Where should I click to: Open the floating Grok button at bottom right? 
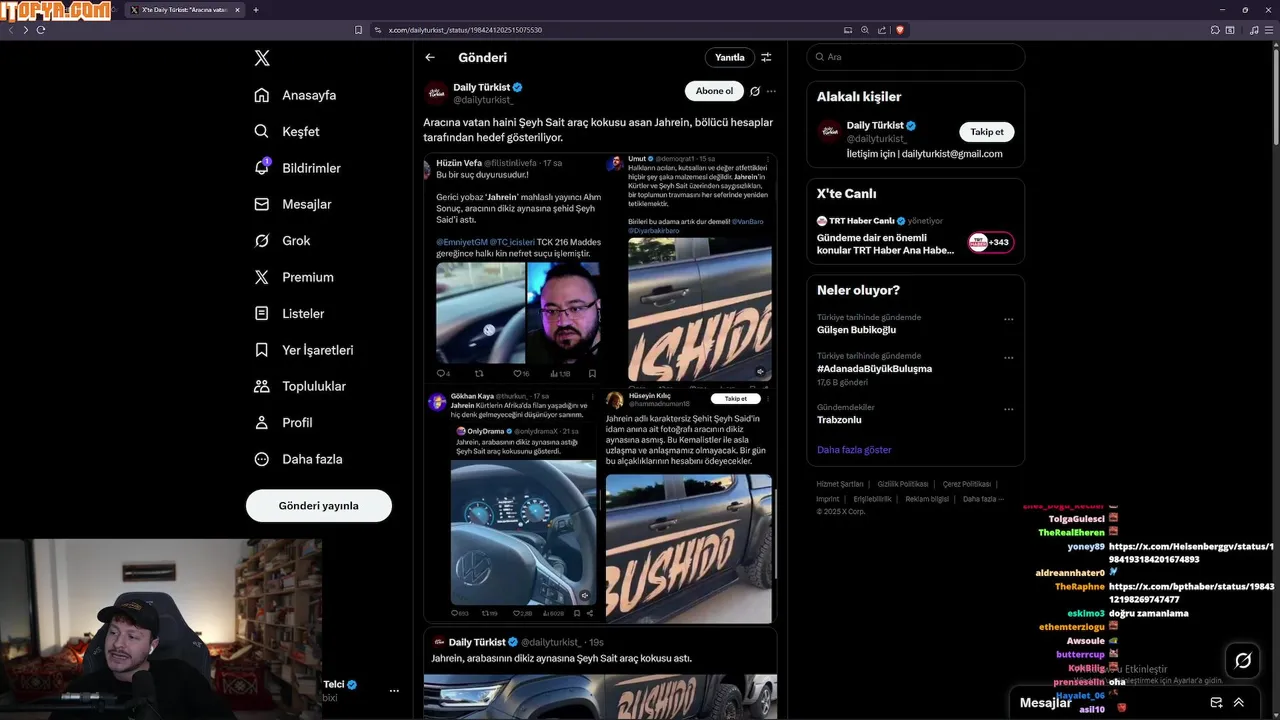click(x=1243, y=660)
